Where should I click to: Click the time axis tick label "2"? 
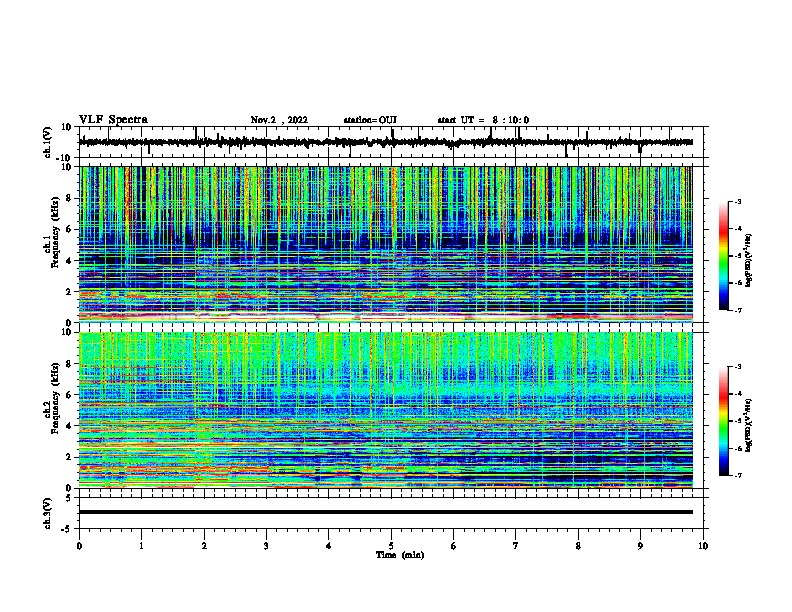[204, 546]
